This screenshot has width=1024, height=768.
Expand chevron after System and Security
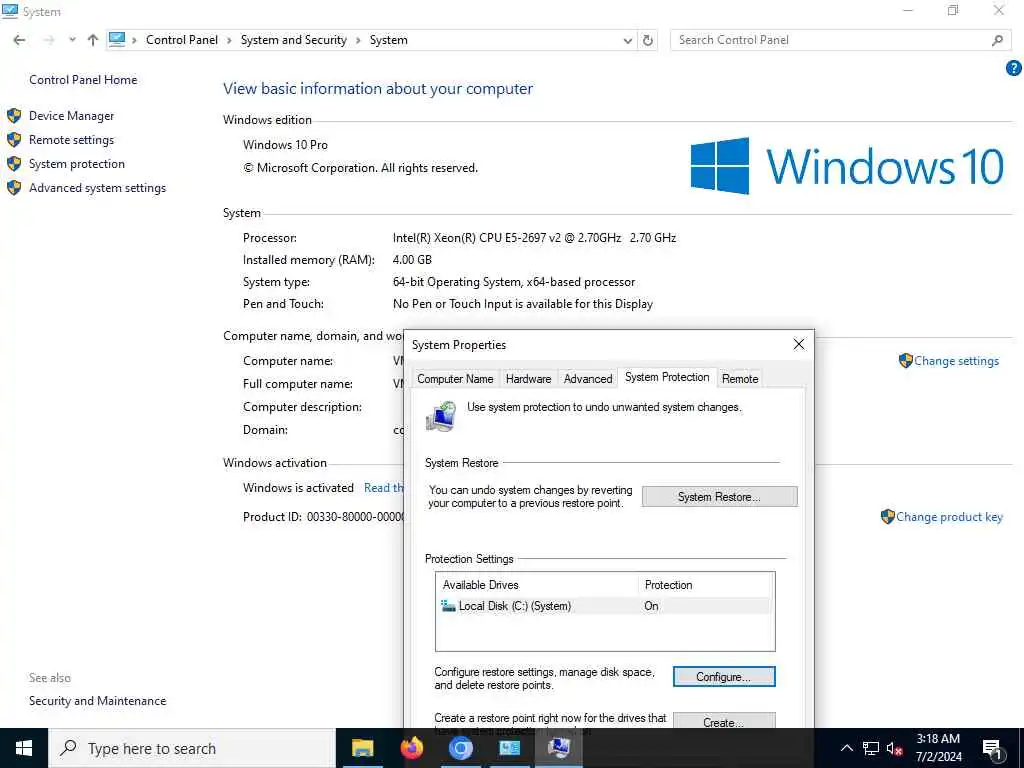click(358, 40)
